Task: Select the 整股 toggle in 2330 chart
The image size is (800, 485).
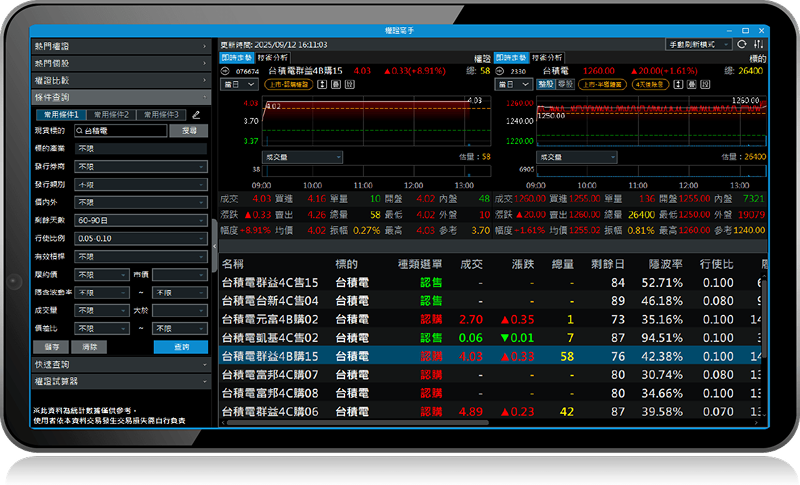Action: (x=546, y=84)
